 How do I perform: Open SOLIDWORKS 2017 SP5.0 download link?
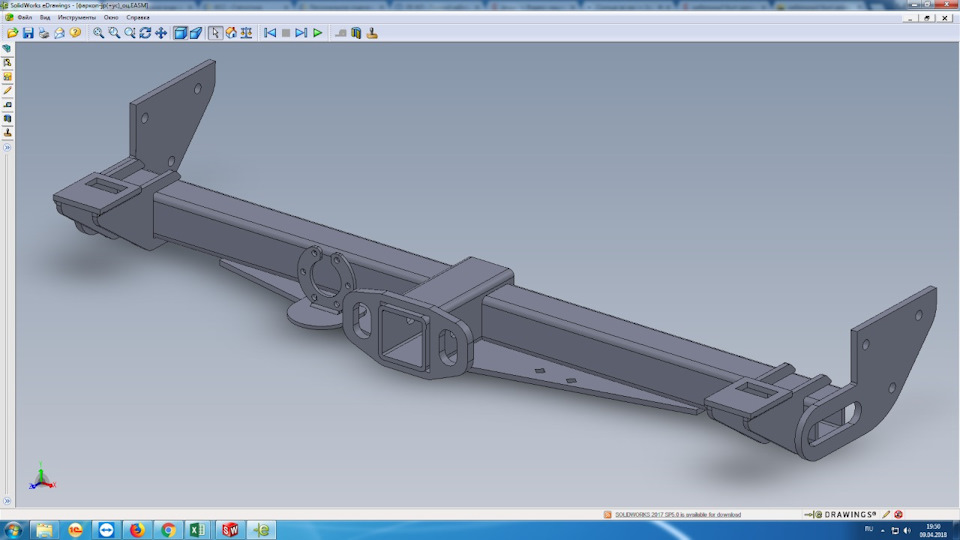(x=678, y=515)
